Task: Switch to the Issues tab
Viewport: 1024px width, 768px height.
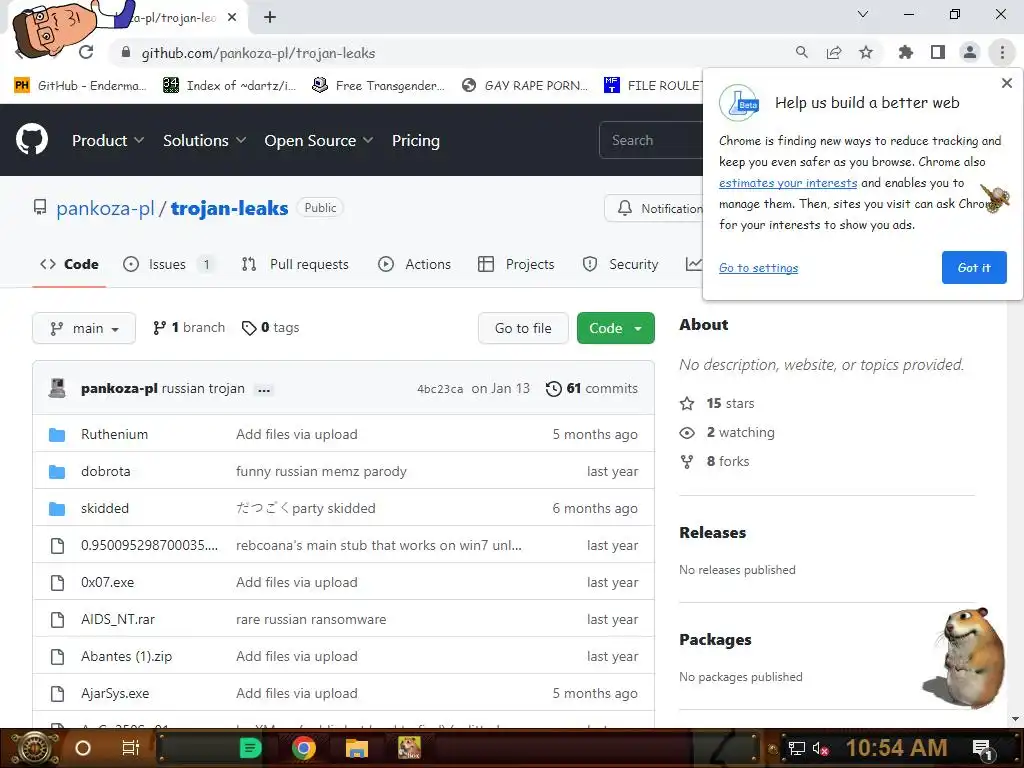Action: point(168,264)
